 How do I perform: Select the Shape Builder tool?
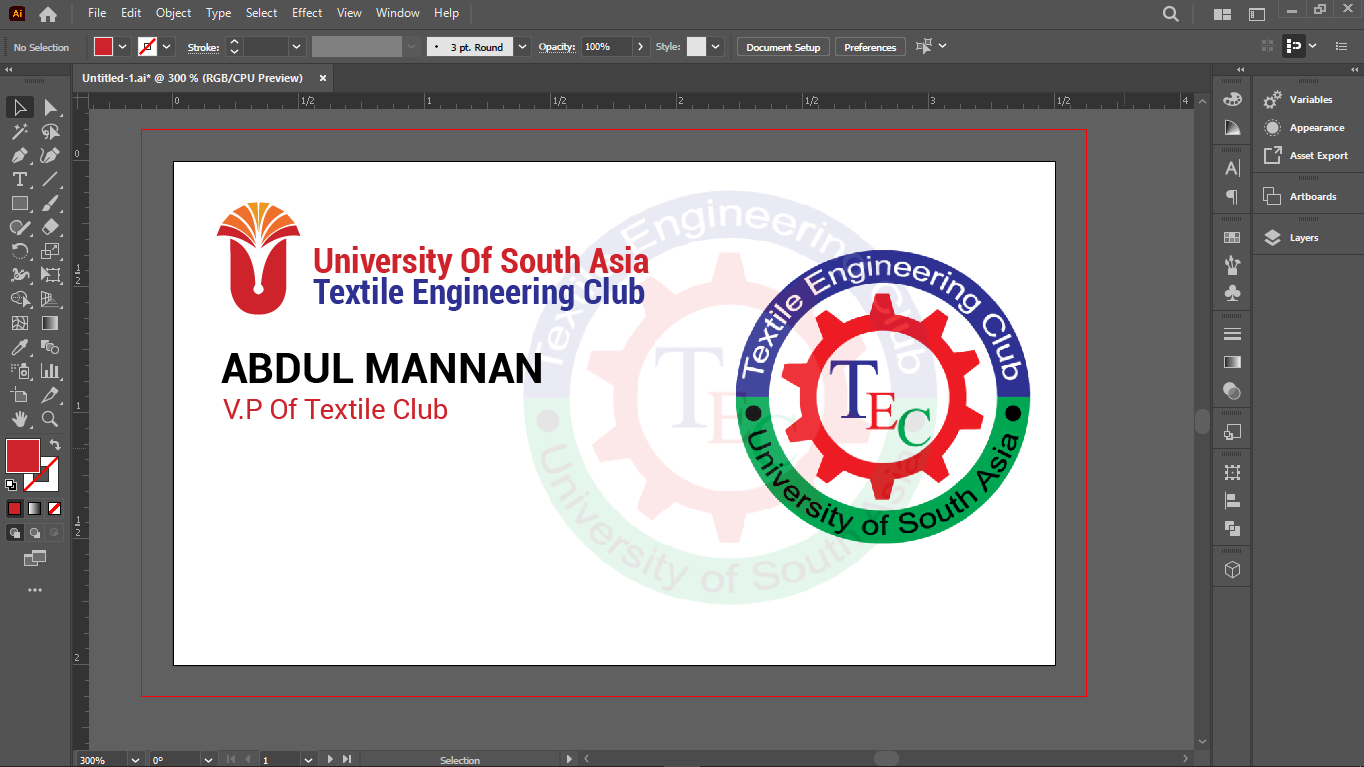coord(19,299)
